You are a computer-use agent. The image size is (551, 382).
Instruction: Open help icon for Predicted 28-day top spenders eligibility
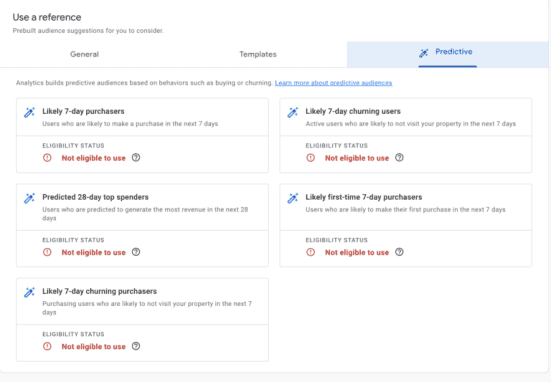point(136,252)
